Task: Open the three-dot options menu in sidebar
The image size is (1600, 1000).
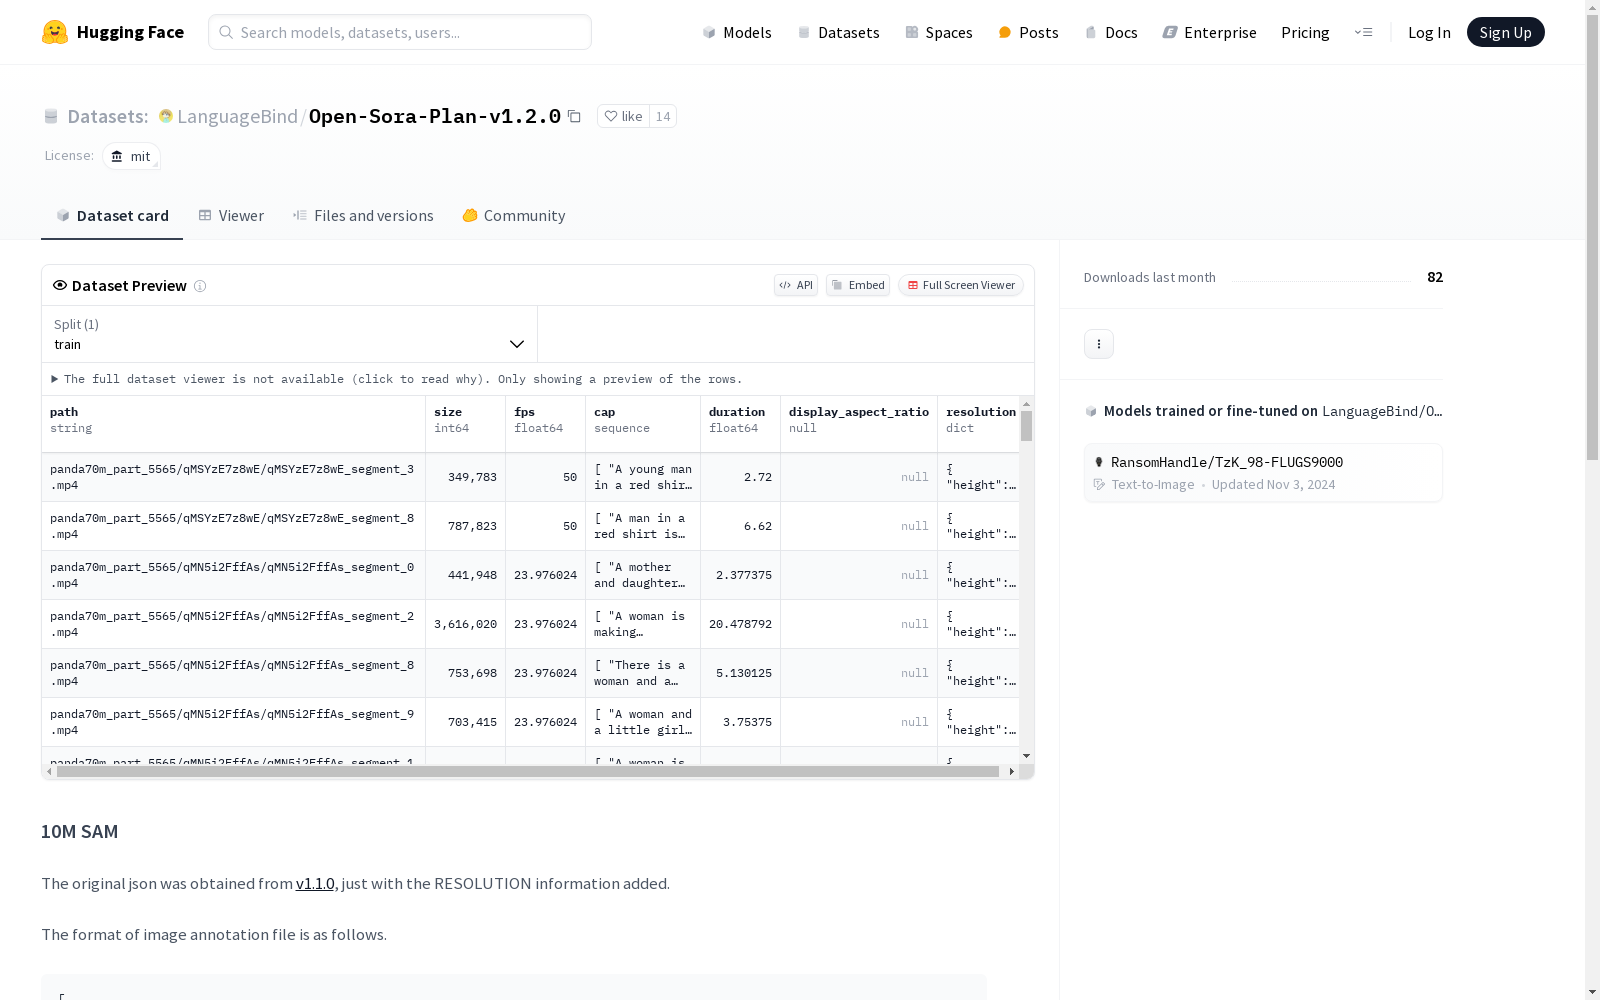Action: [1099, 344]
